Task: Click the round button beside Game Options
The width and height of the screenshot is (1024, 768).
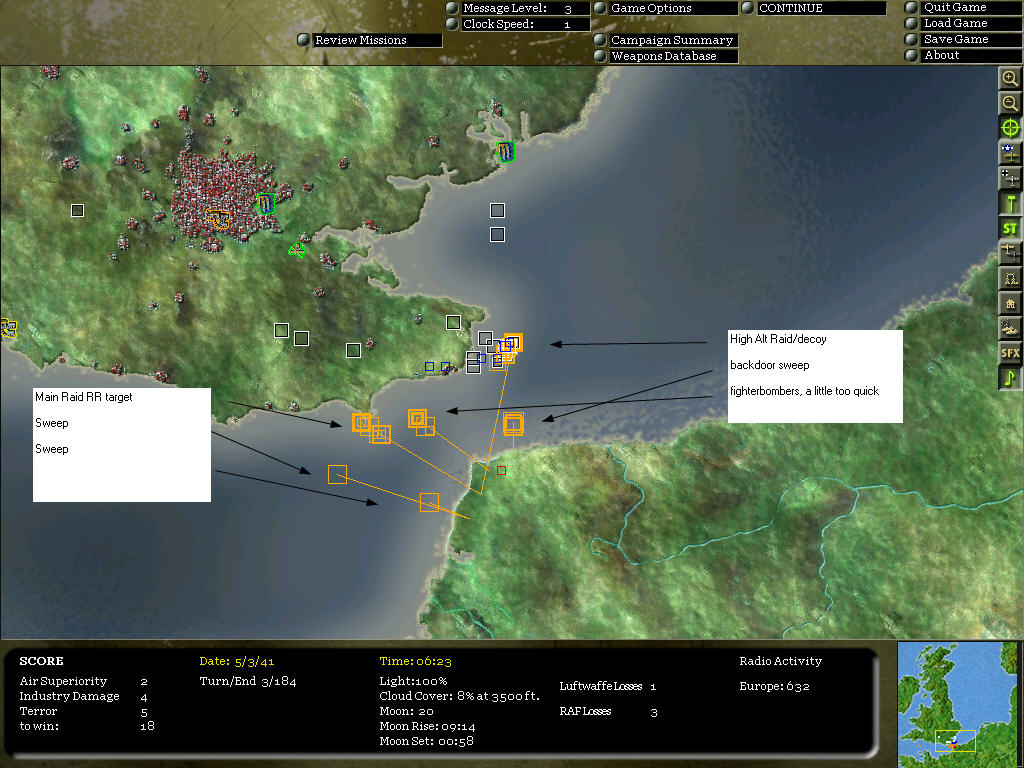Action: [600, 8]
